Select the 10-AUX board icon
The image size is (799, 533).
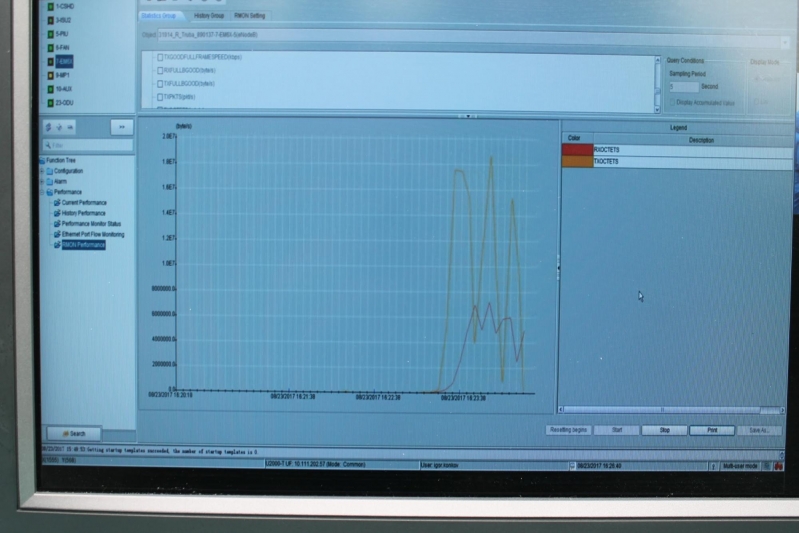tap(50, 89)
